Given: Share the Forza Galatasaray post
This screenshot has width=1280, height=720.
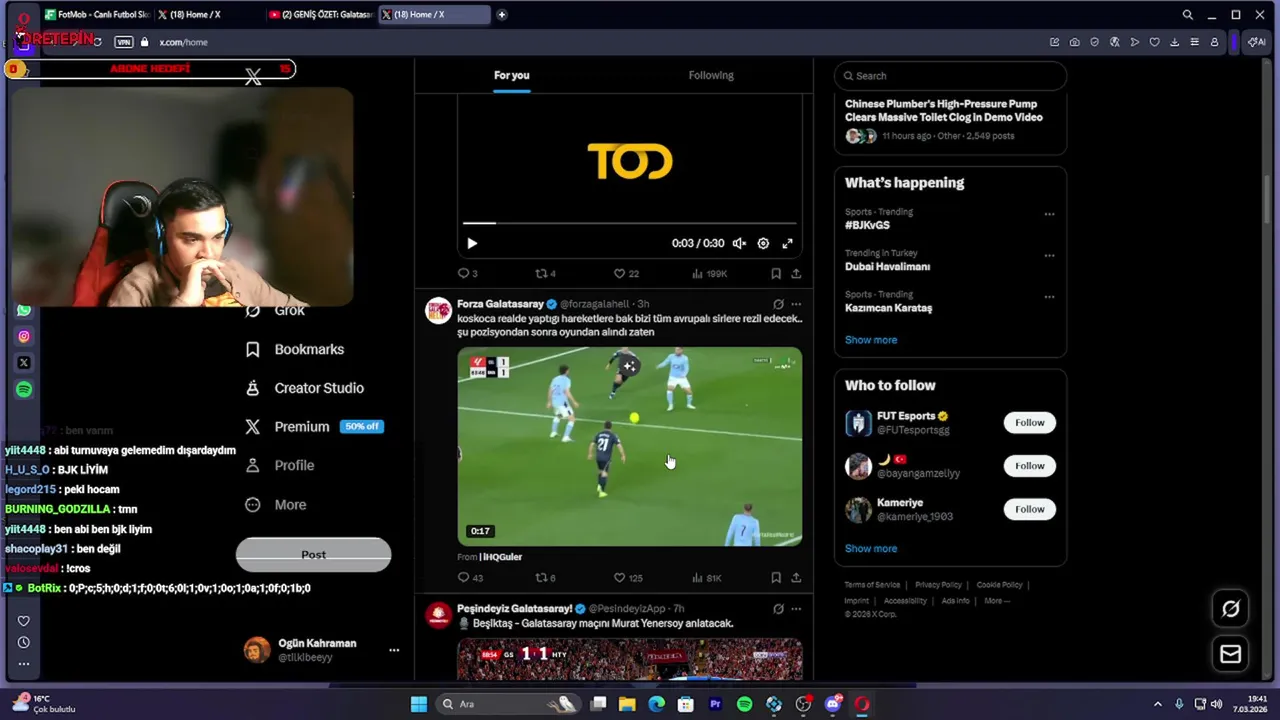Looking at the screenshot, I should 796,577.
